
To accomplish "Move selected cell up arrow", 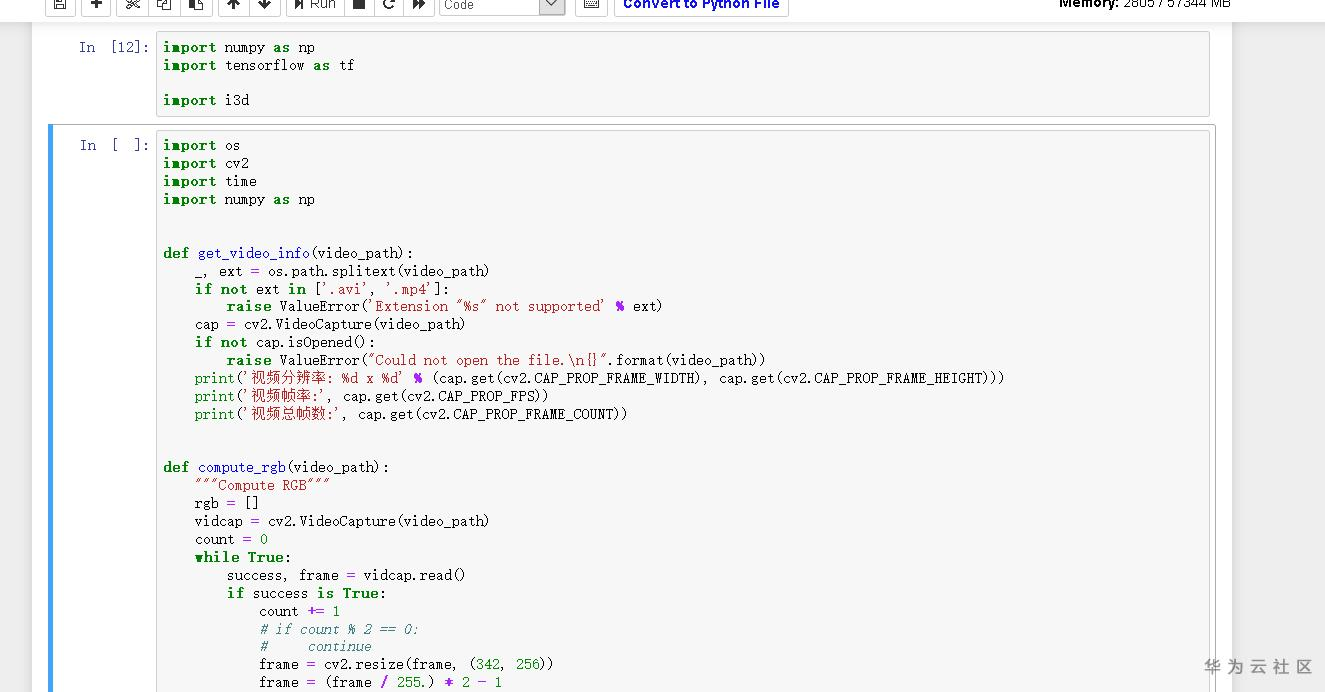I will click(233, 5).
